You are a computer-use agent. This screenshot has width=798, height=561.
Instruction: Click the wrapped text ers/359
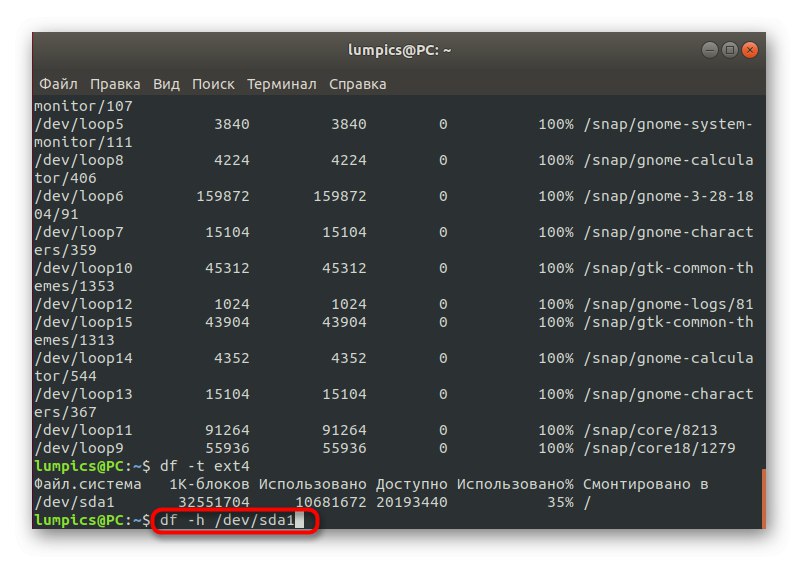[65, 250]
